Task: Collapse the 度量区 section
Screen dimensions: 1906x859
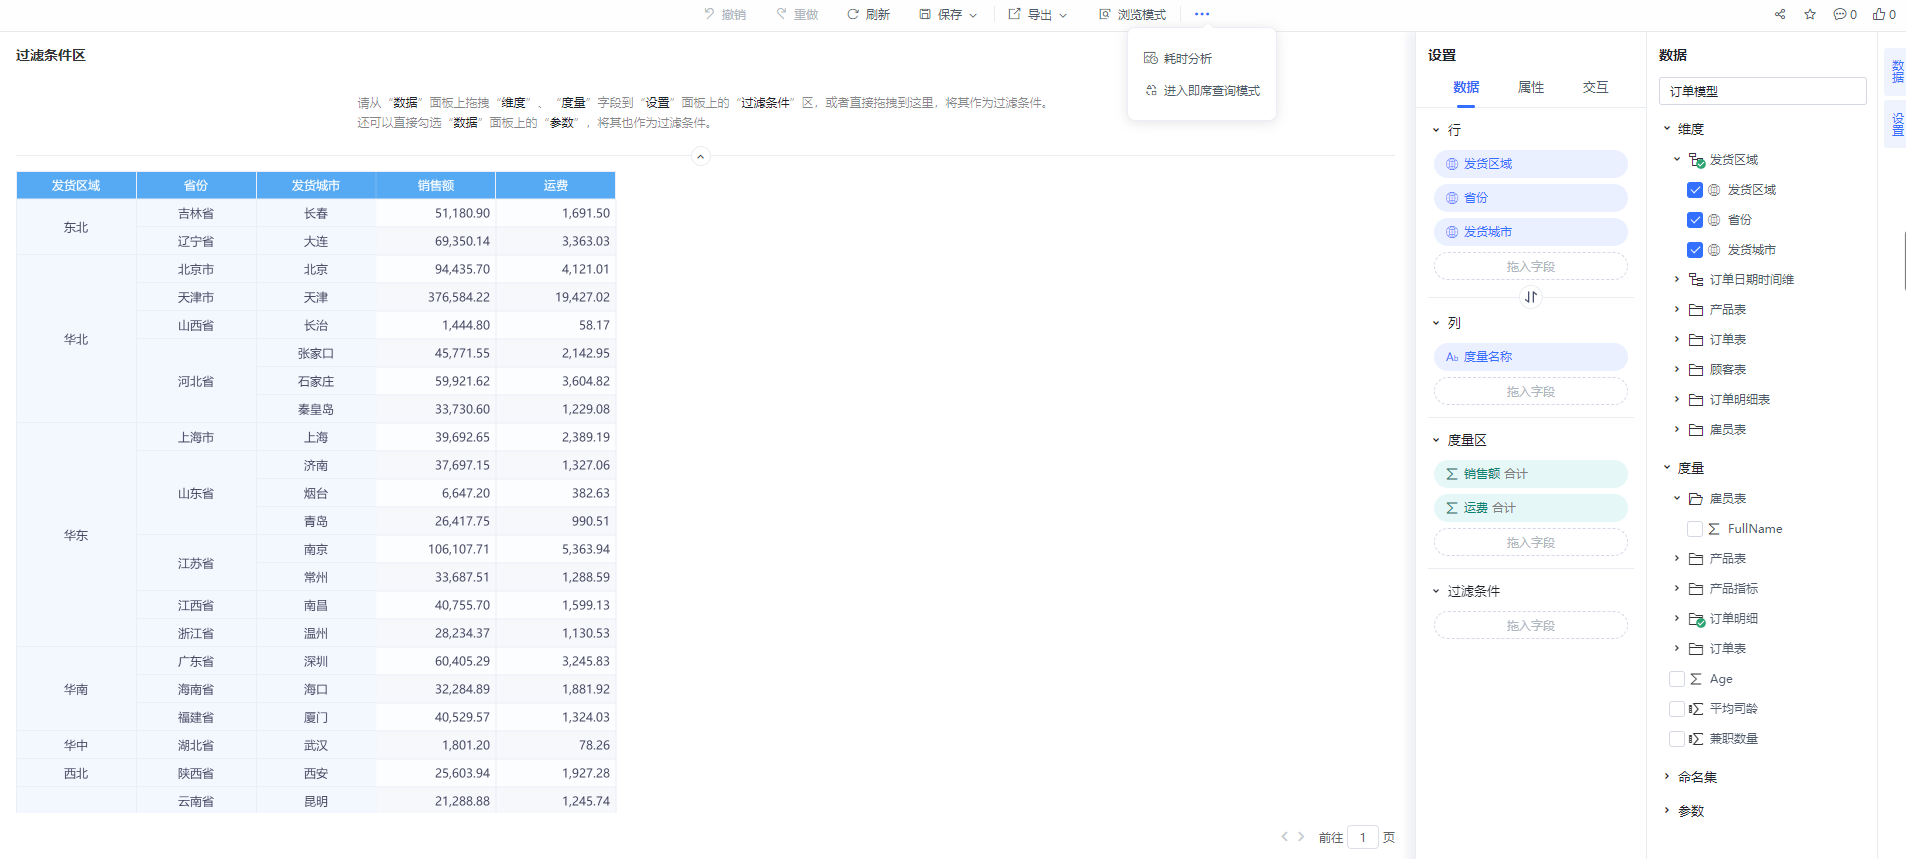Action: point(1436,440)
